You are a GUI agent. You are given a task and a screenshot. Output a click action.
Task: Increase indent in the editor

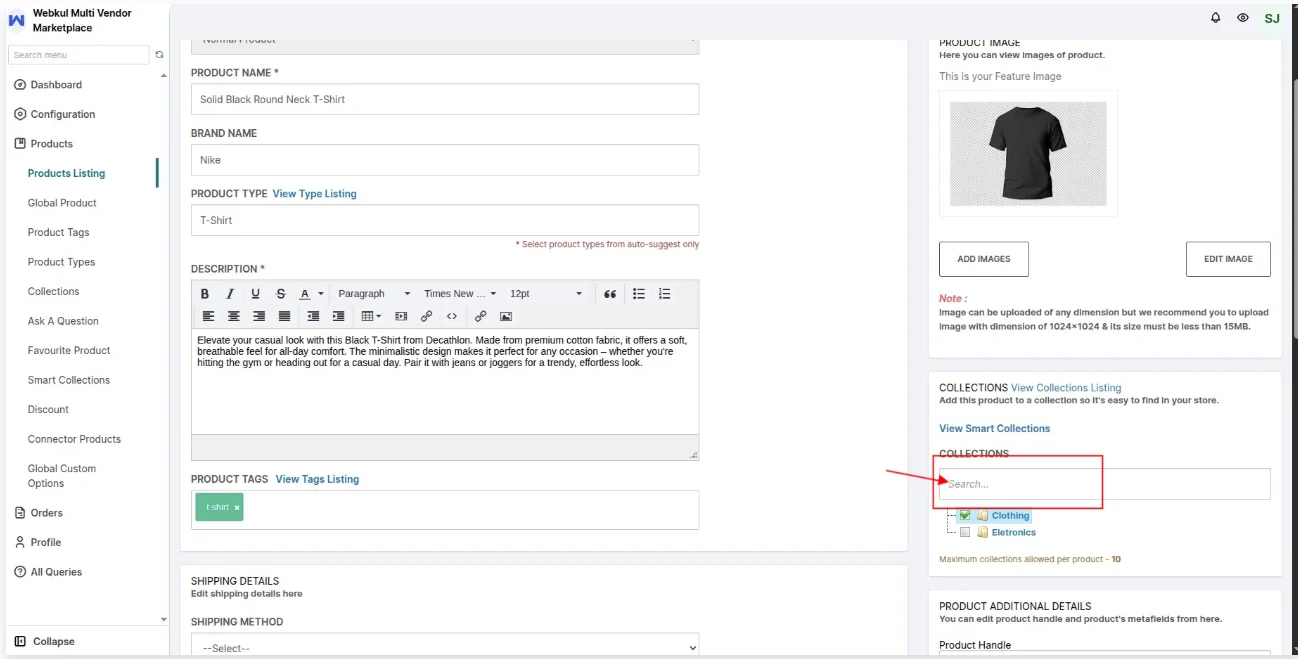coord(338,316)
